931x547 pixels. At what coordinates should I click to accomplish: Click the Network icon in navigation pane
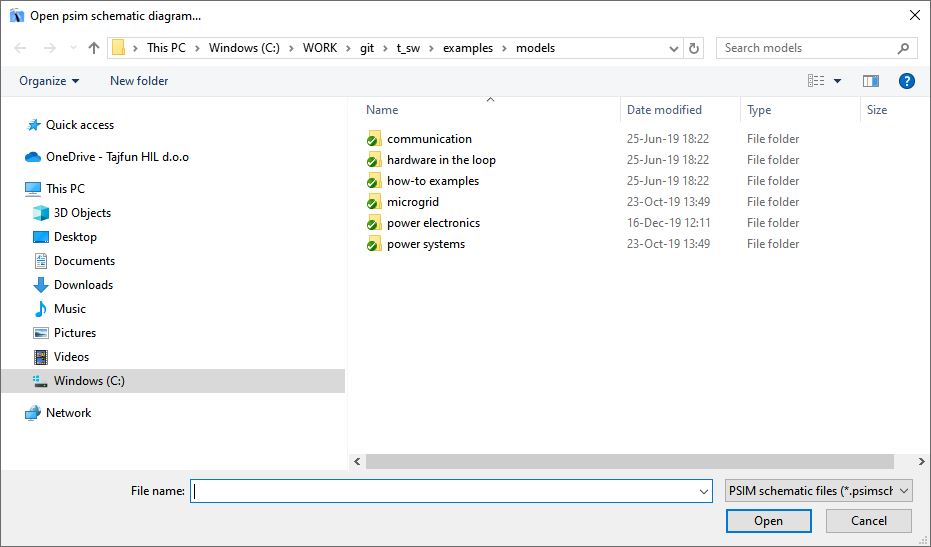point(33,413)
